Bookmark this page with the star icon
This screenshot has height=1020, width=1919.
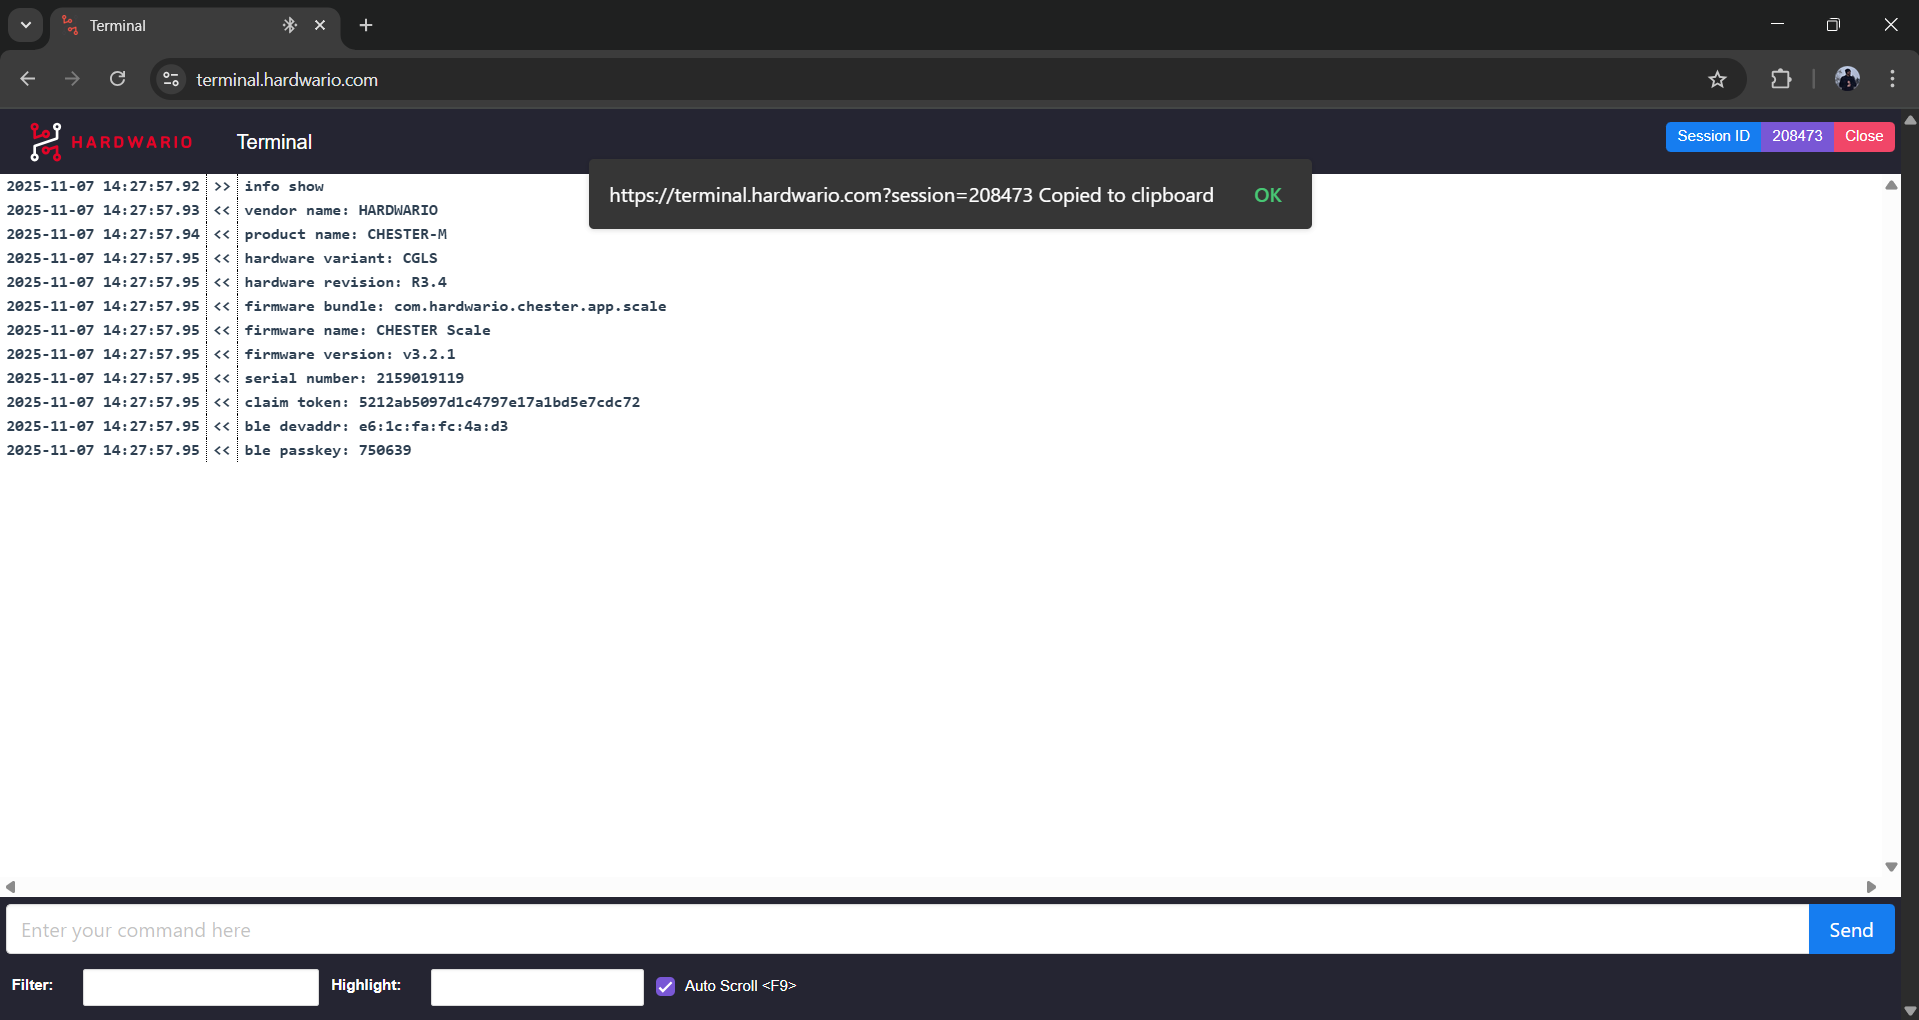[x=1717, y=80]
